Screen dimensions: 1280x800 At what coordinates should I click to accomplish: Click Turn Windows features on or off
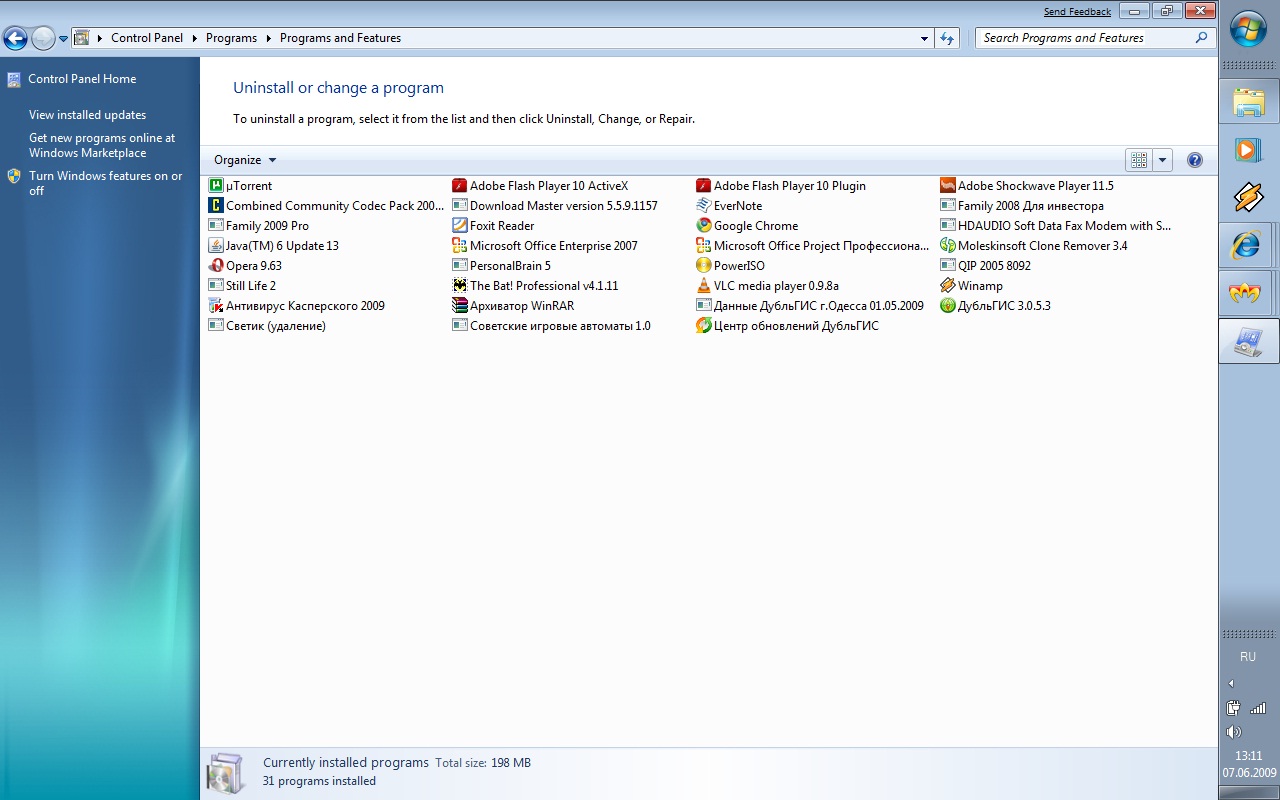coord(105,183)
